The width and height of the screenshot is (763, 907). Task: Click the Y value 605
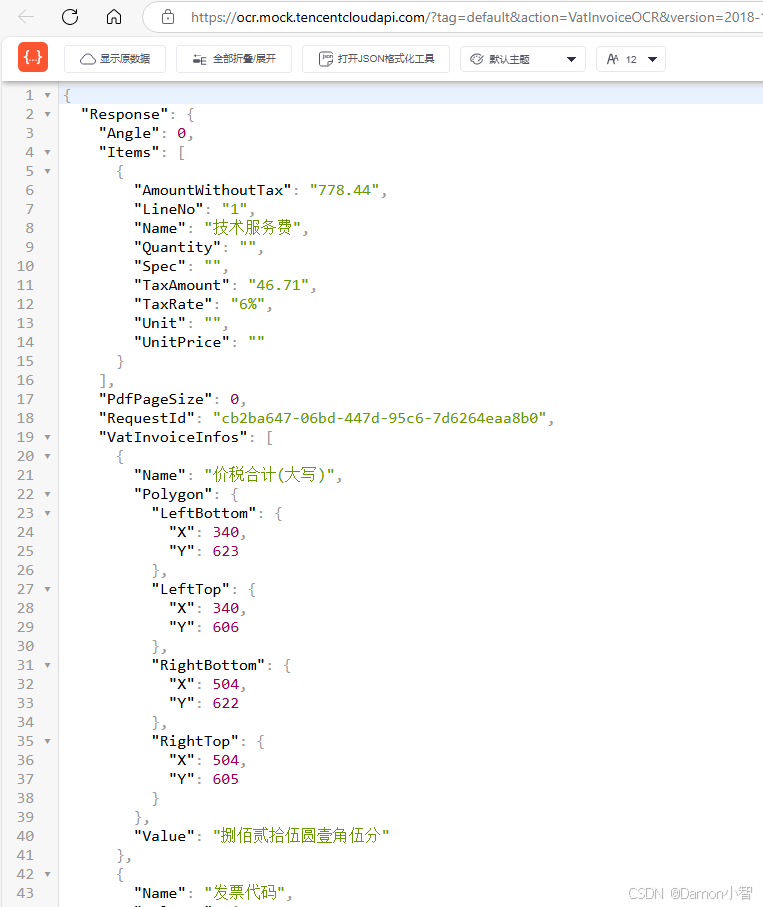click(226, 779)
